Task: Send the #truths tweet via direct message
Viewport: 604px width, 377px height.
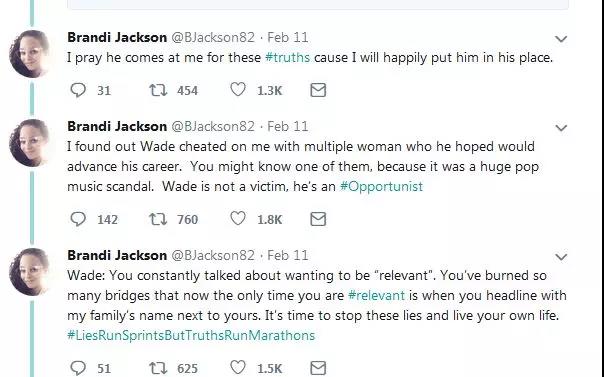Action: click(x=318, y=90)
